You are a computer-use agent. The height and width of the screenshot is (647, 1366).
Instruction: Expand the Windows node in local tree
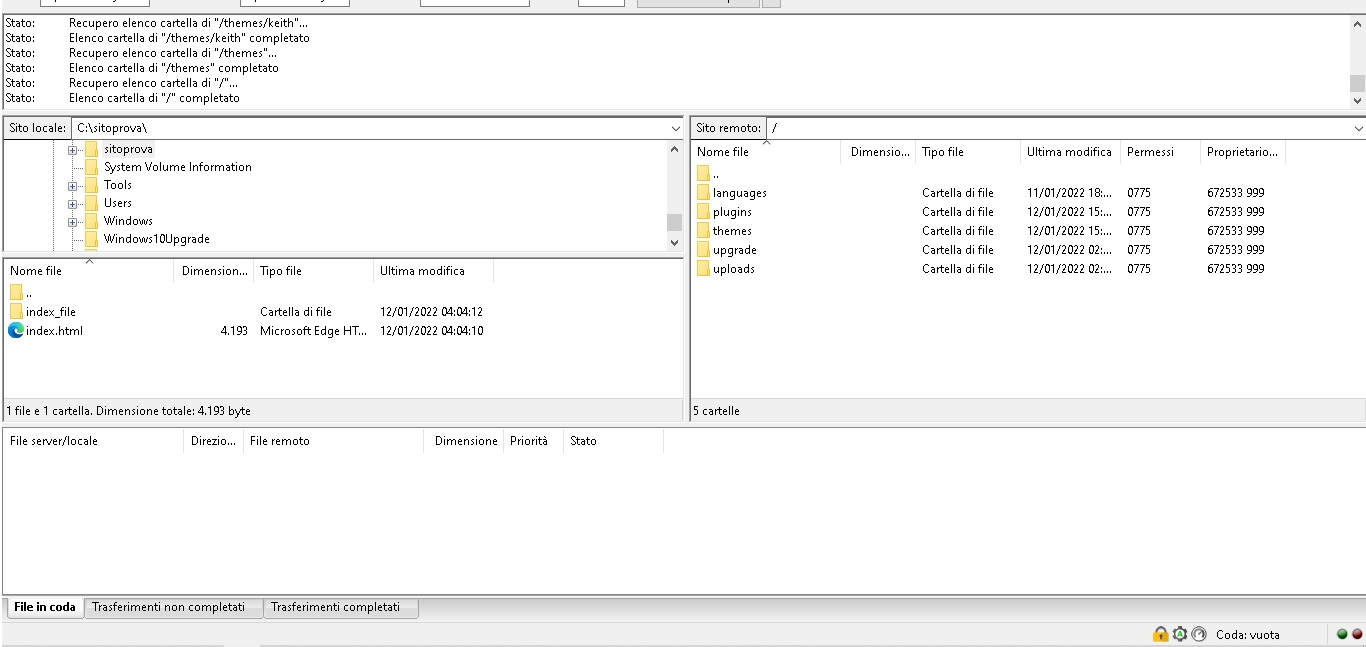pyautogui.click(x=72, y=222)
